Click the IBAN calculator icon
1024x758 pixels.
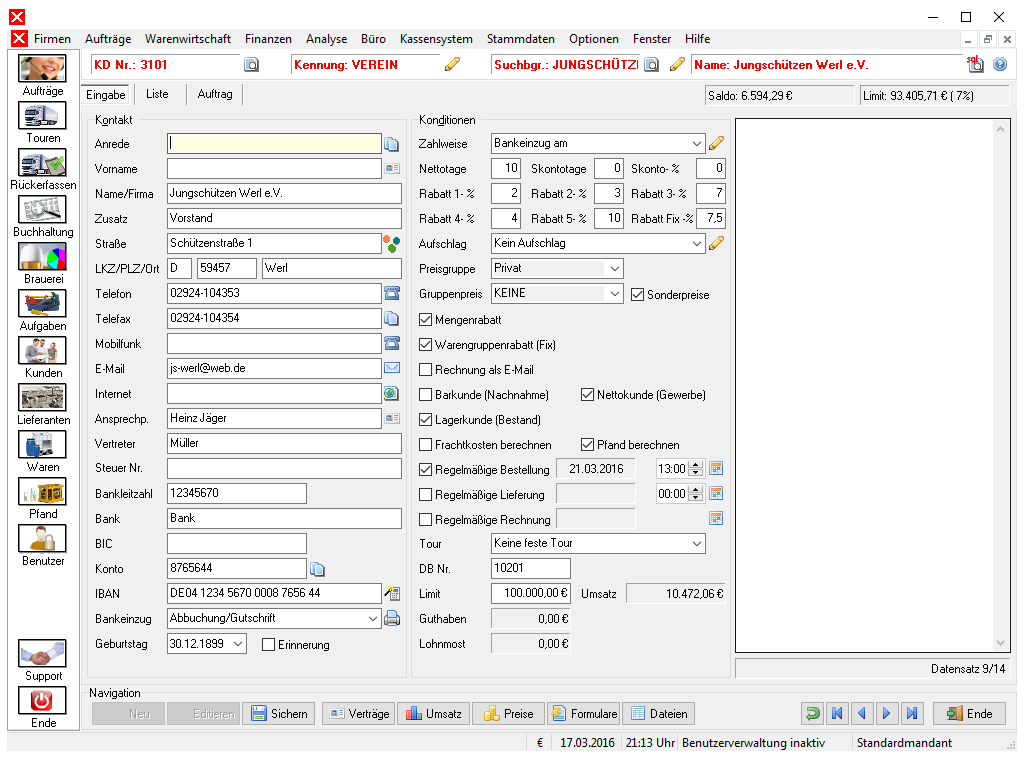(392, 593)
